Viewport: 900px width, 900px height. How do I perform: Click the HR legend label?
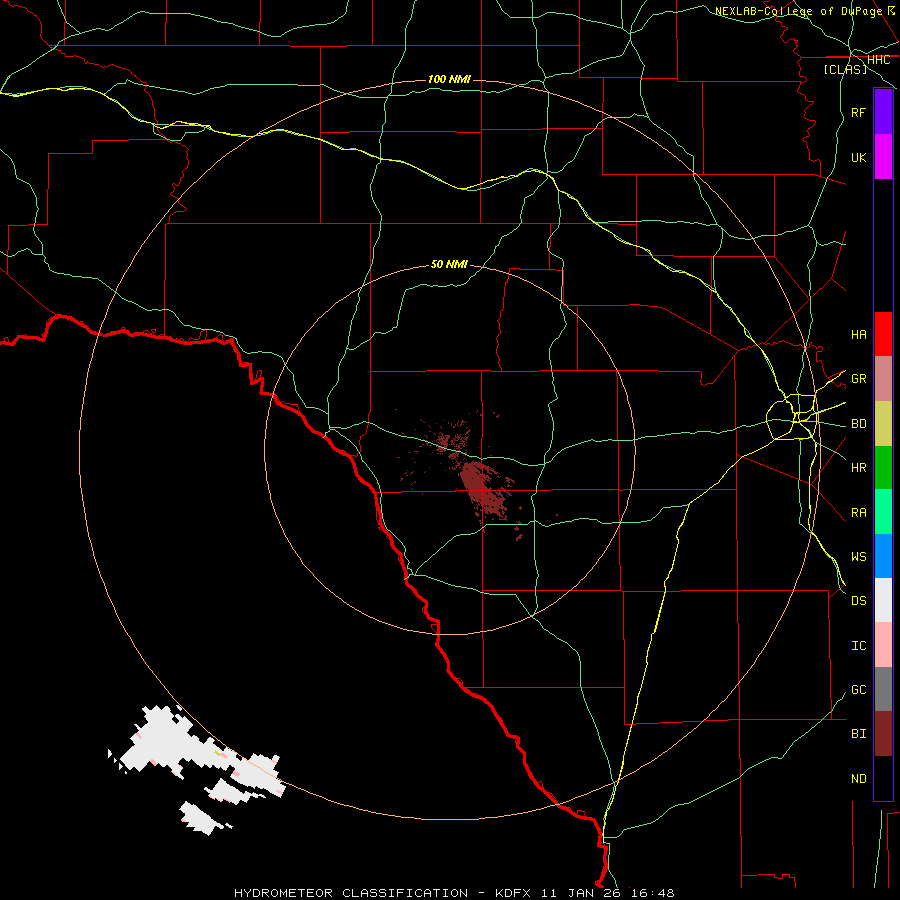point(858,468)
